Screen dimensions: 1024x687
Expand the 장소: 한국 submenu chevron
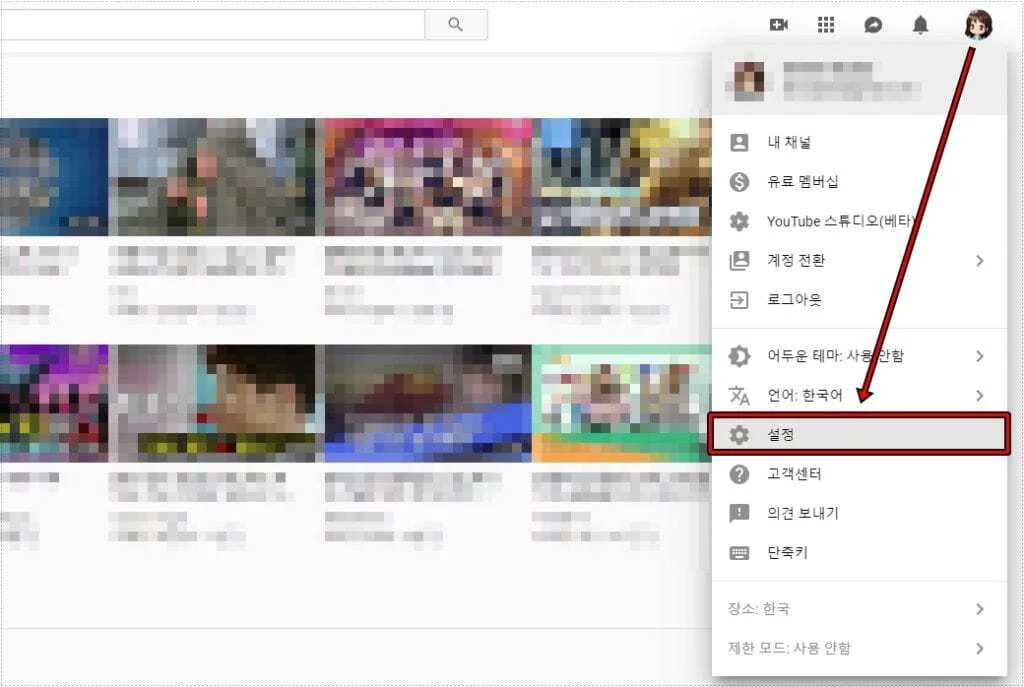click(980, 609)
